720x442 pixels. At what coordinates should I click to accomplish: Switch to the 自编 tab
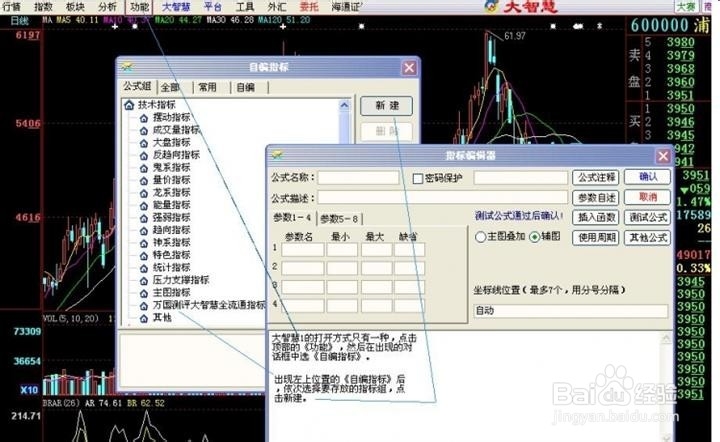tap(246, 87)
